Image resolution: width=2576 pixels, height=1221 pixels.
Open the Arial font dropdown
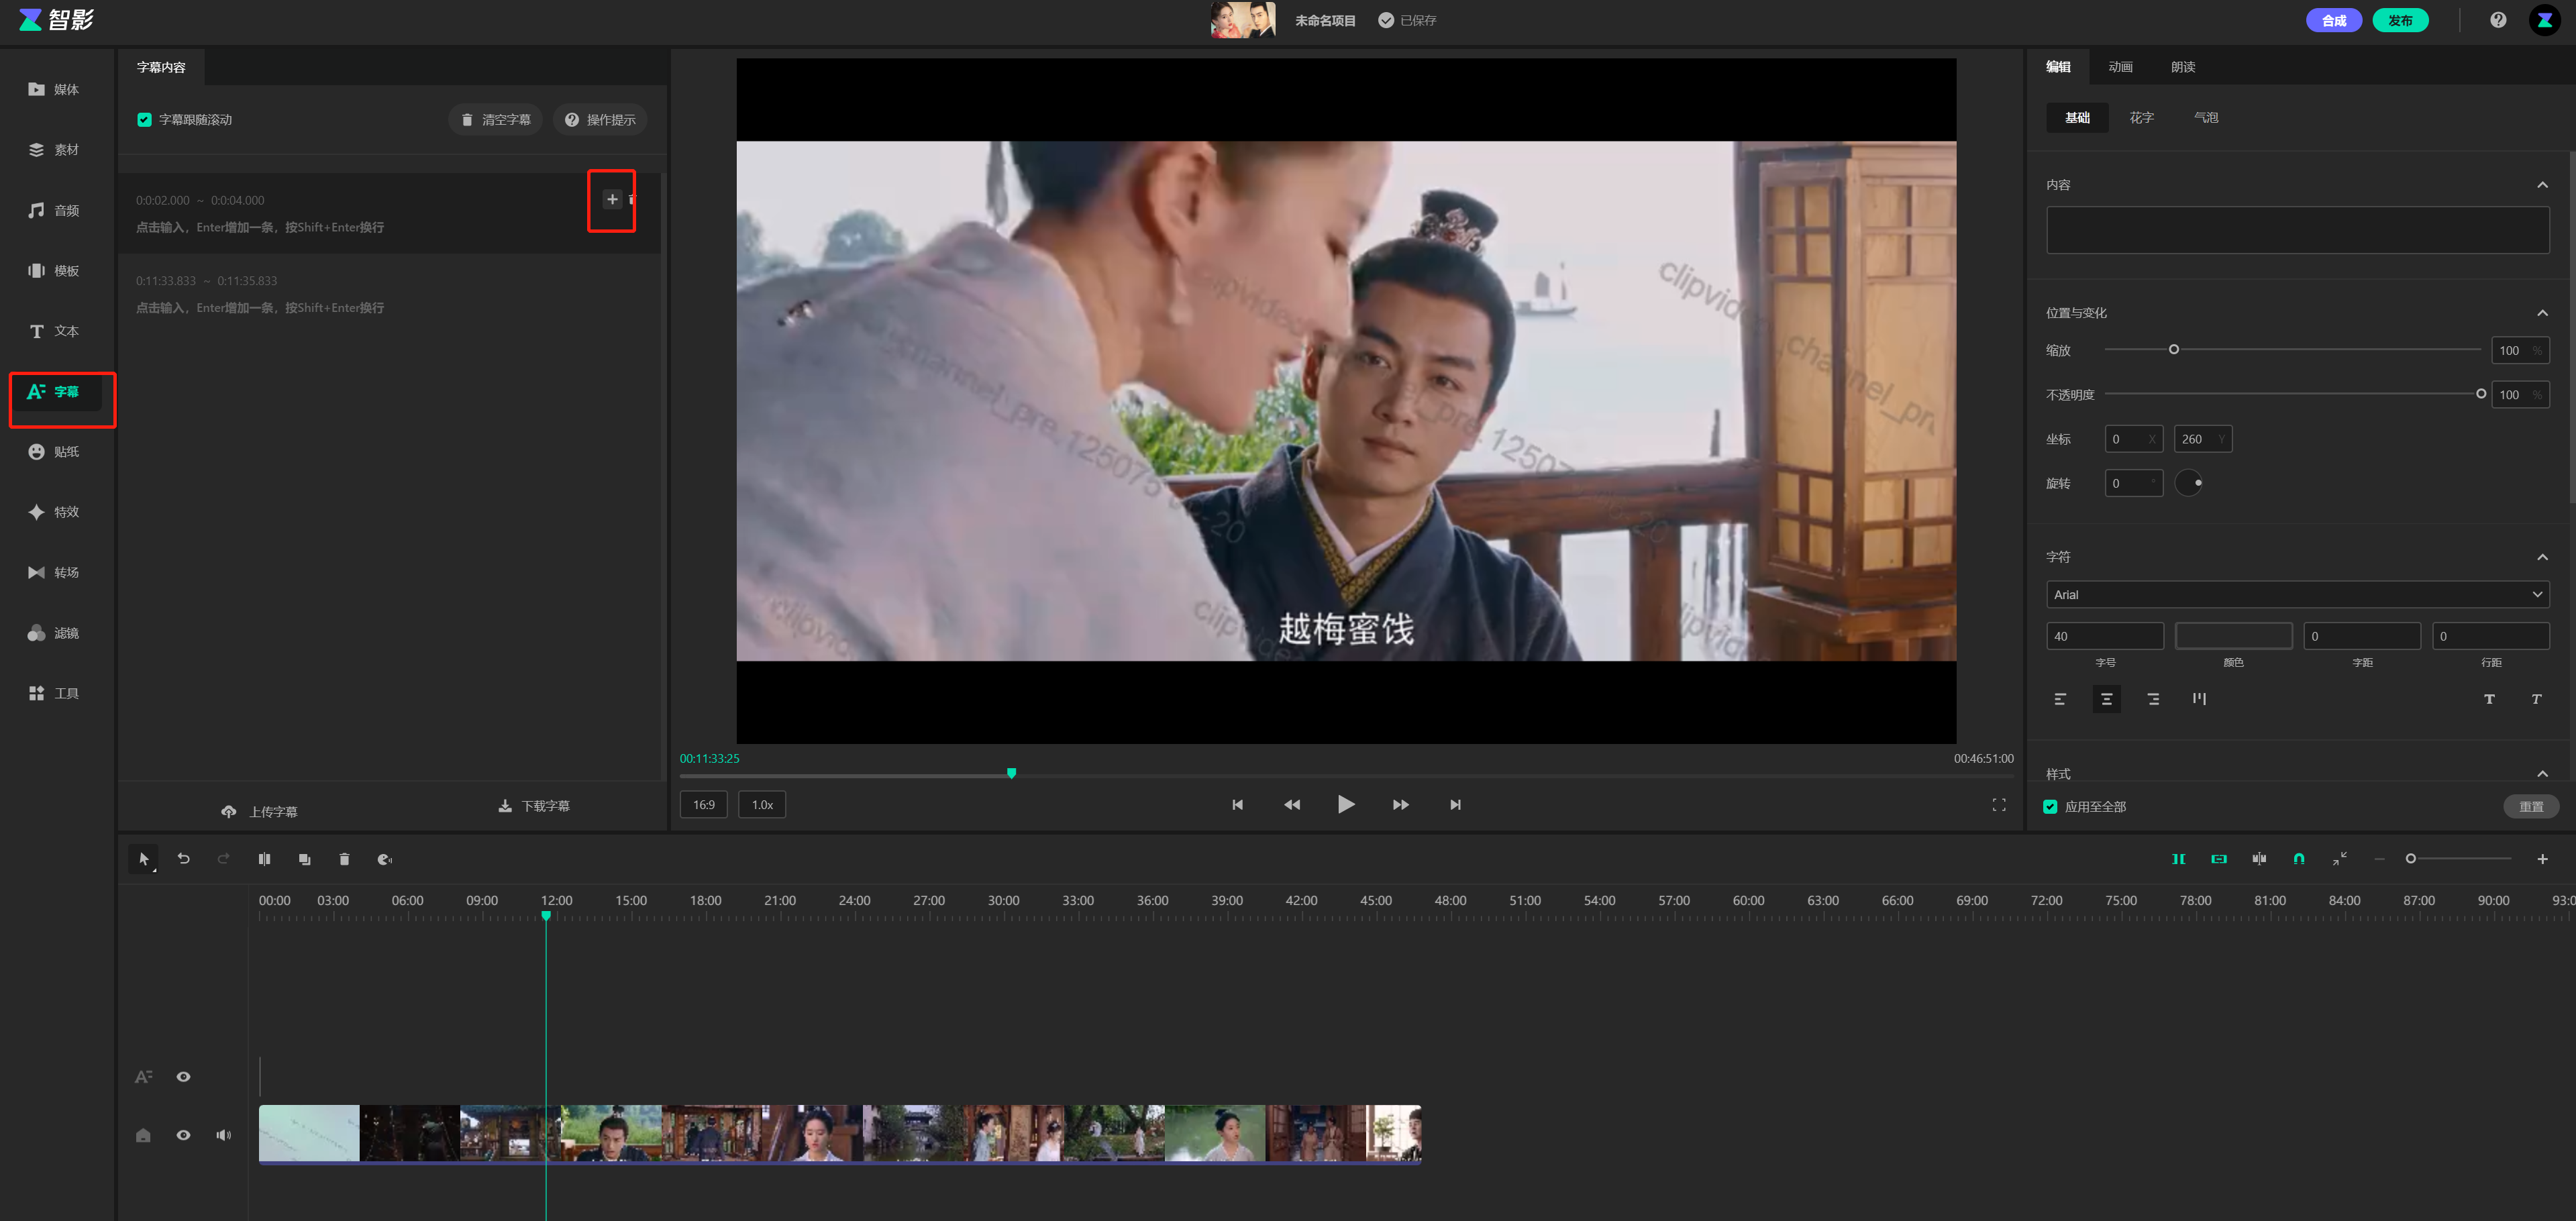click(x=2297, y=595)
